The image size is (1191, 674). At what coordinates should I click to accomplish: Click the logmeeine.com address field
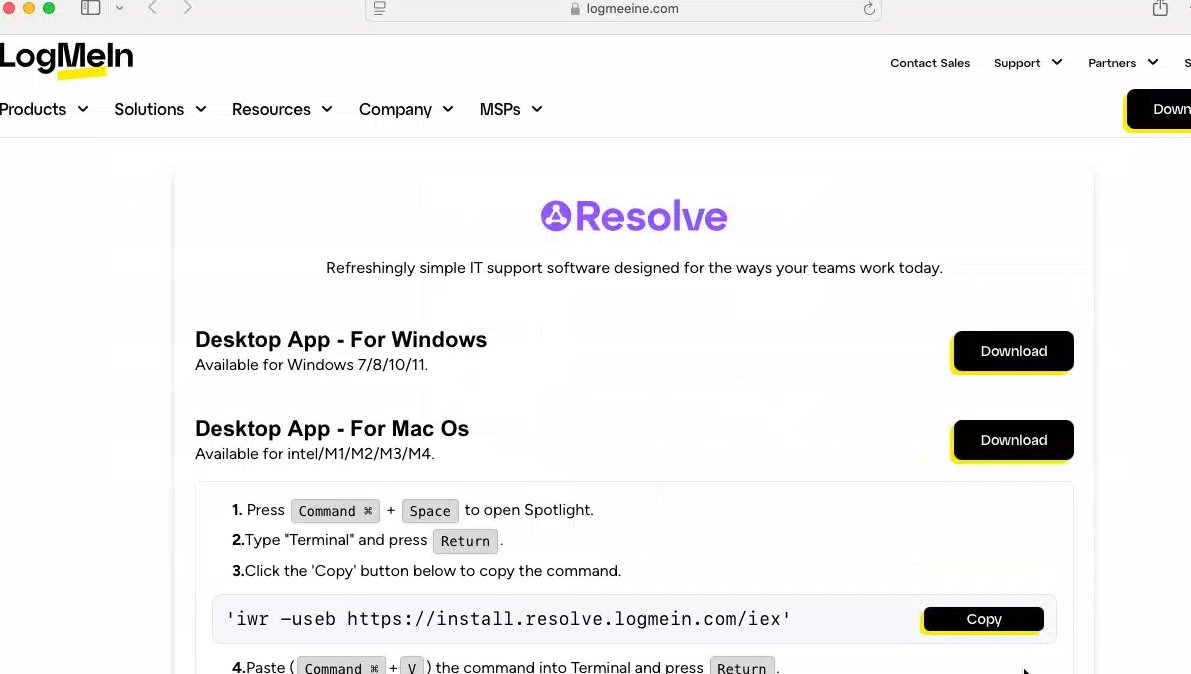(623, 9)
